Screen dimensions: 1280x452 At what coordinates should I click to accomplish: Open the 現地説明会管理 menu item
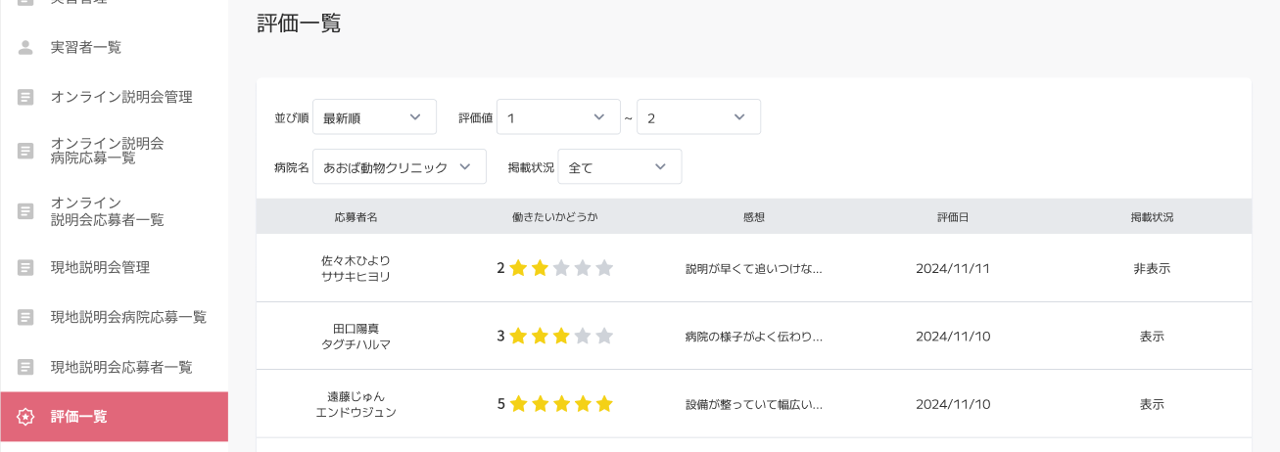click(100, 267)
